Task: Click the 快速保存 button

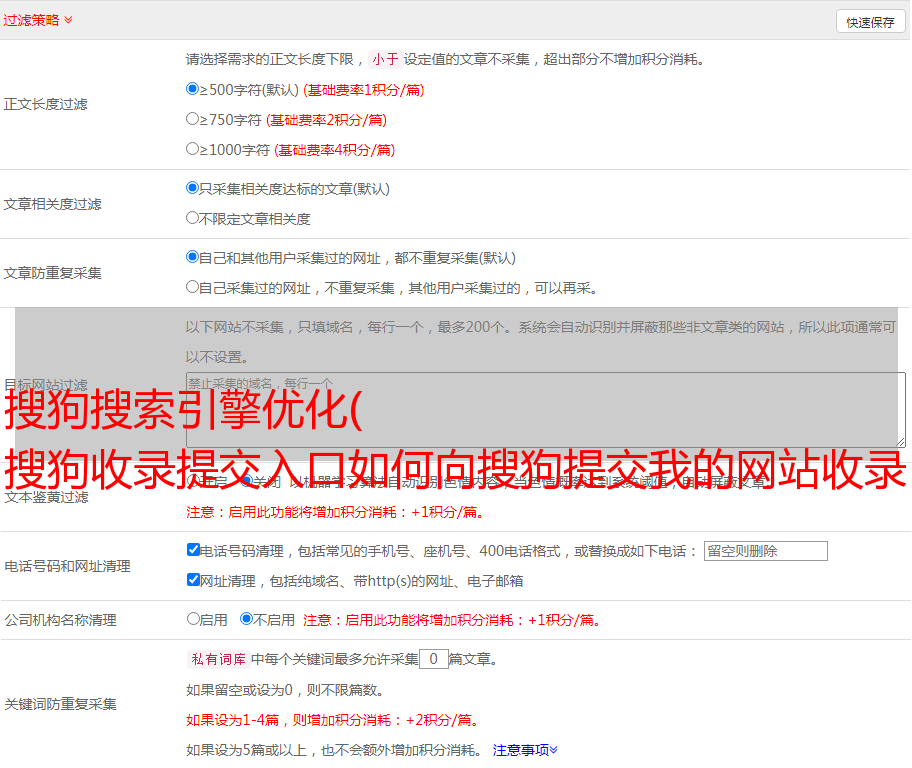Action: point(870,22)
